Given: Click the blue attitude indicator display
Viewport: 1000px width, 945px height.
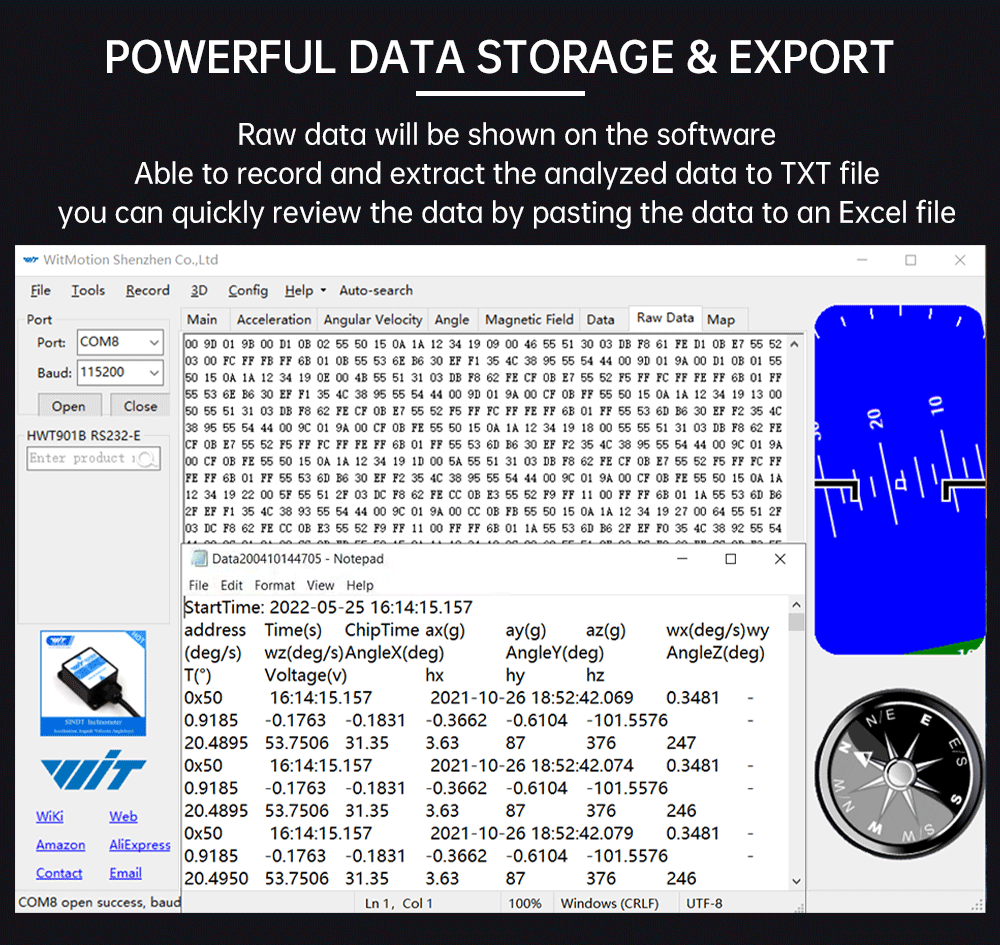Looking at the screenshot, I should click(x=900, y=480).
